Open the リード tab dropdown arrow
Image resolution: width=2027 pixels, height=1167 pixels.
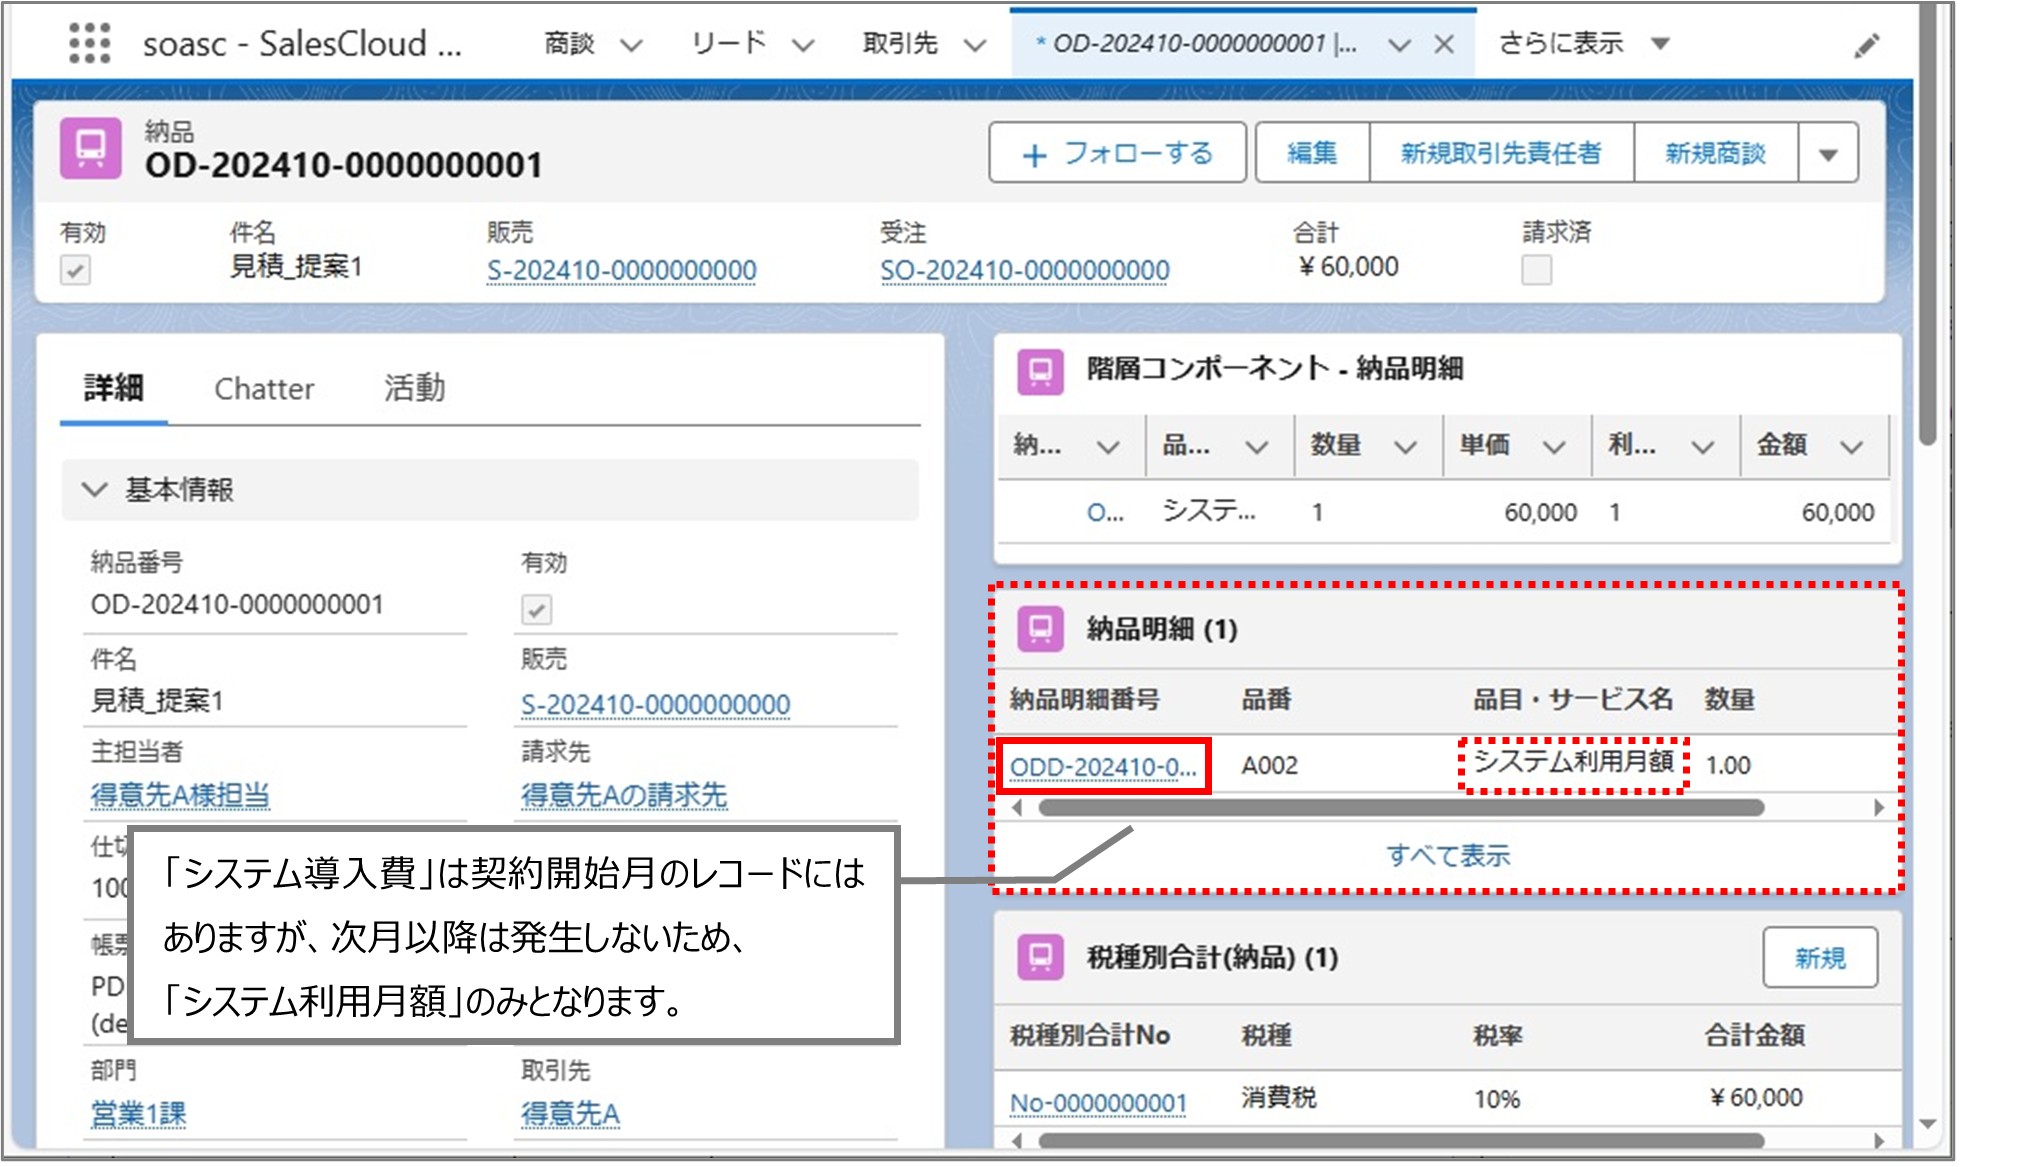[803, 45]
